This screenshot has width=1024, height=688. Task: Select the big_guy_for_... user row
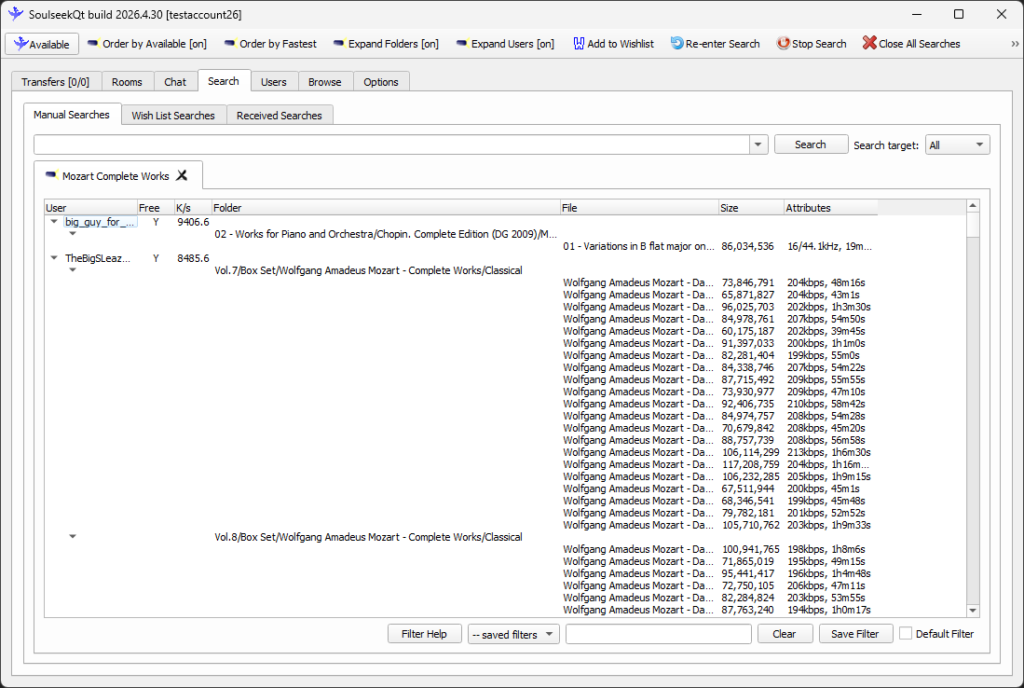pos(100,222)
